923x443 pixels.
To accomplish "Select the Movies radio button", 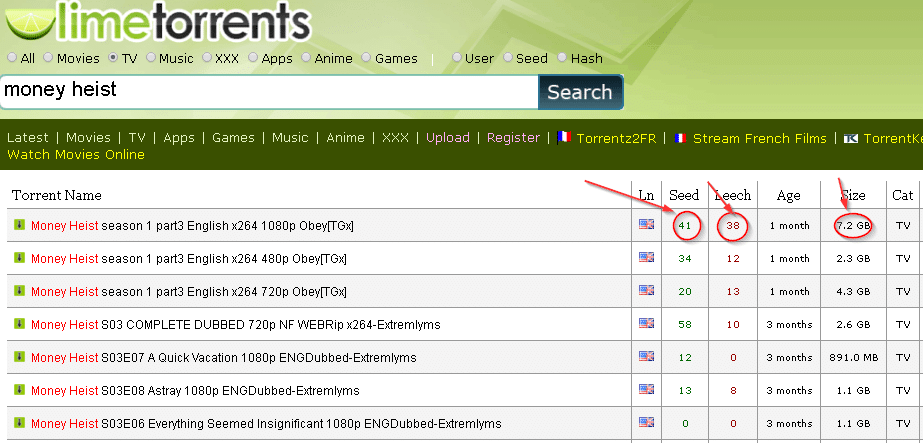I will click(x=48, y=58).
